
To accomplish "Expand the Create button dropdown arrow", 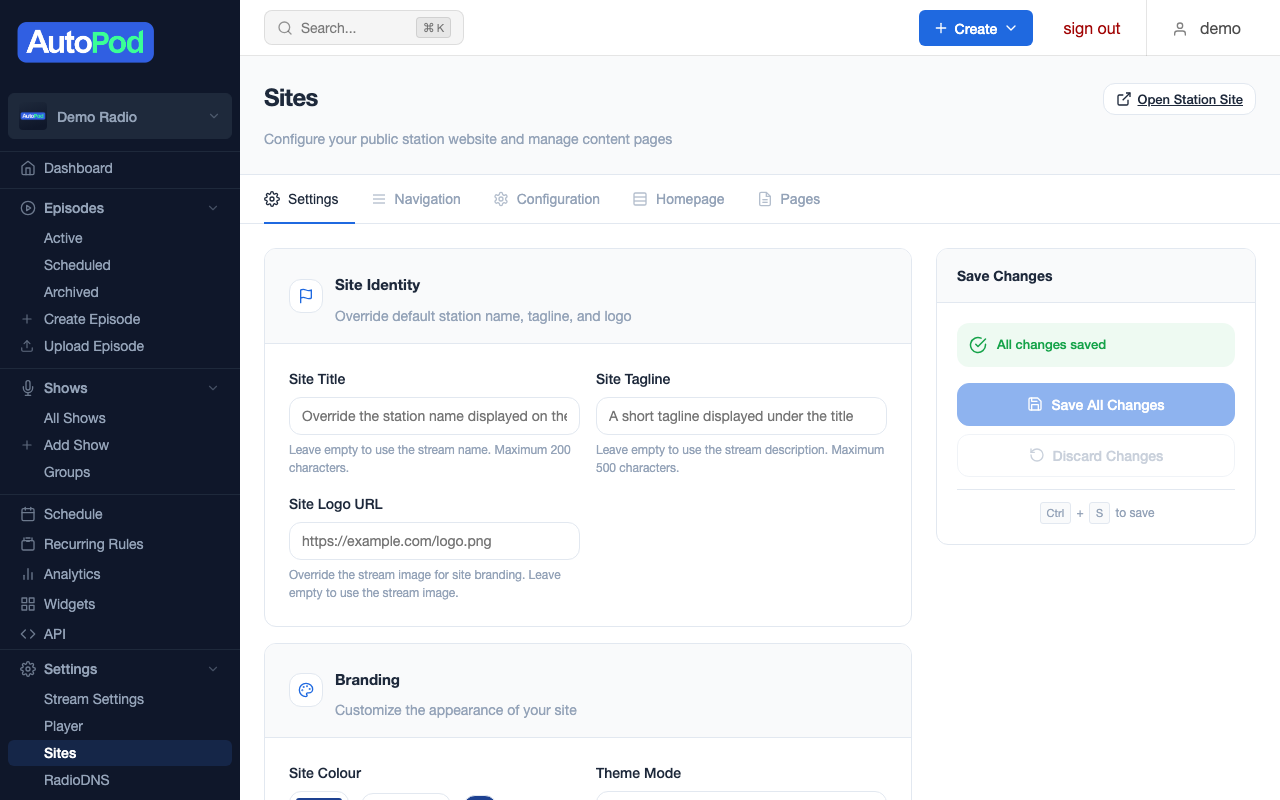I will (x=1010, y=28).
